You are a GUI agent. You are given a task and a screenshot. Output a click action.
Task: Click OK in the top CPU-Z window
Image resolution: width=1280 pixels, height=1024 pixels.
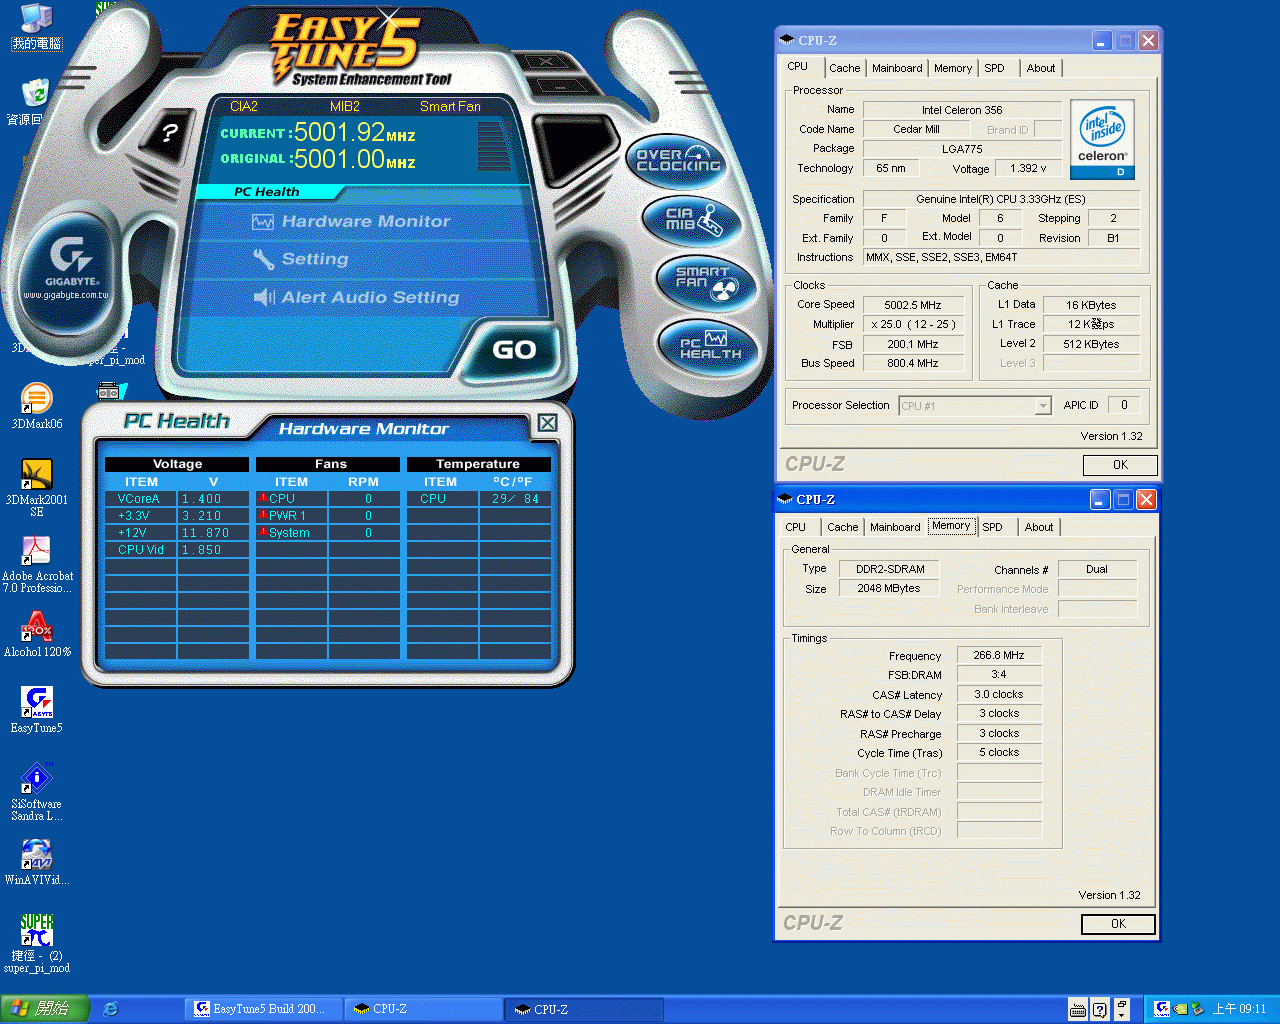[1120, 465]
